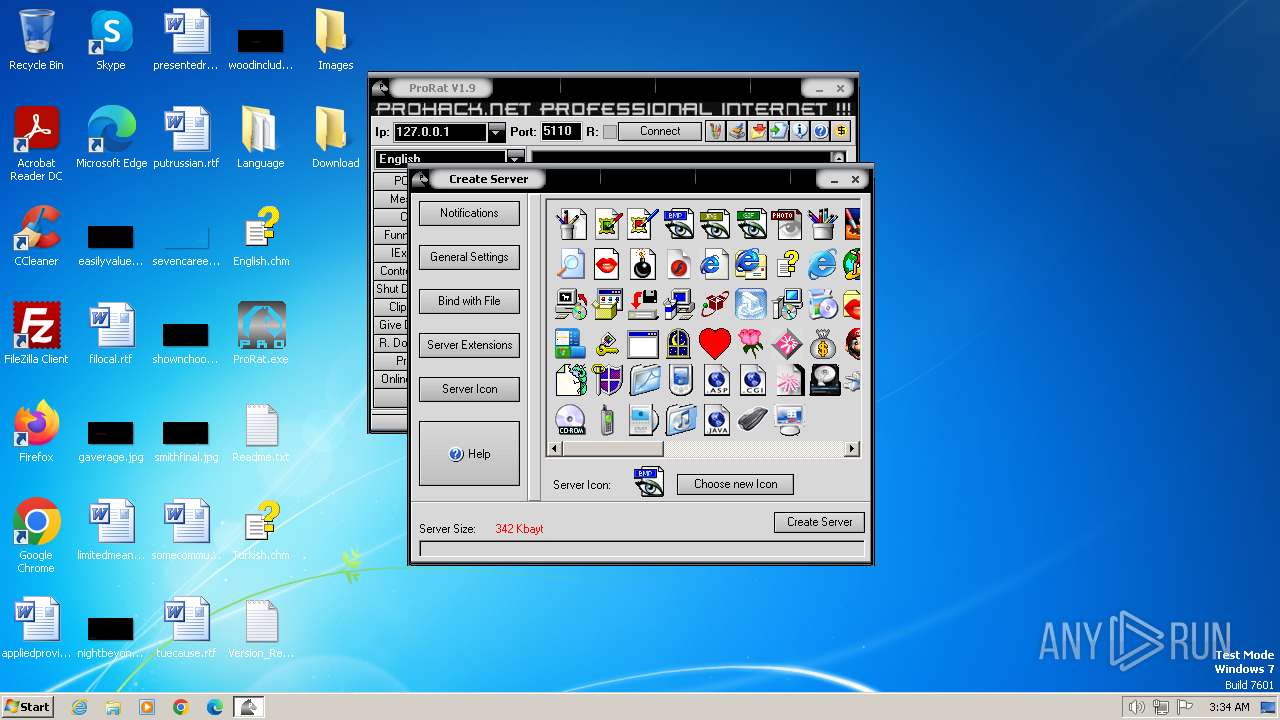Click the 342 Kbayt server size value

(x=519, y=529)
